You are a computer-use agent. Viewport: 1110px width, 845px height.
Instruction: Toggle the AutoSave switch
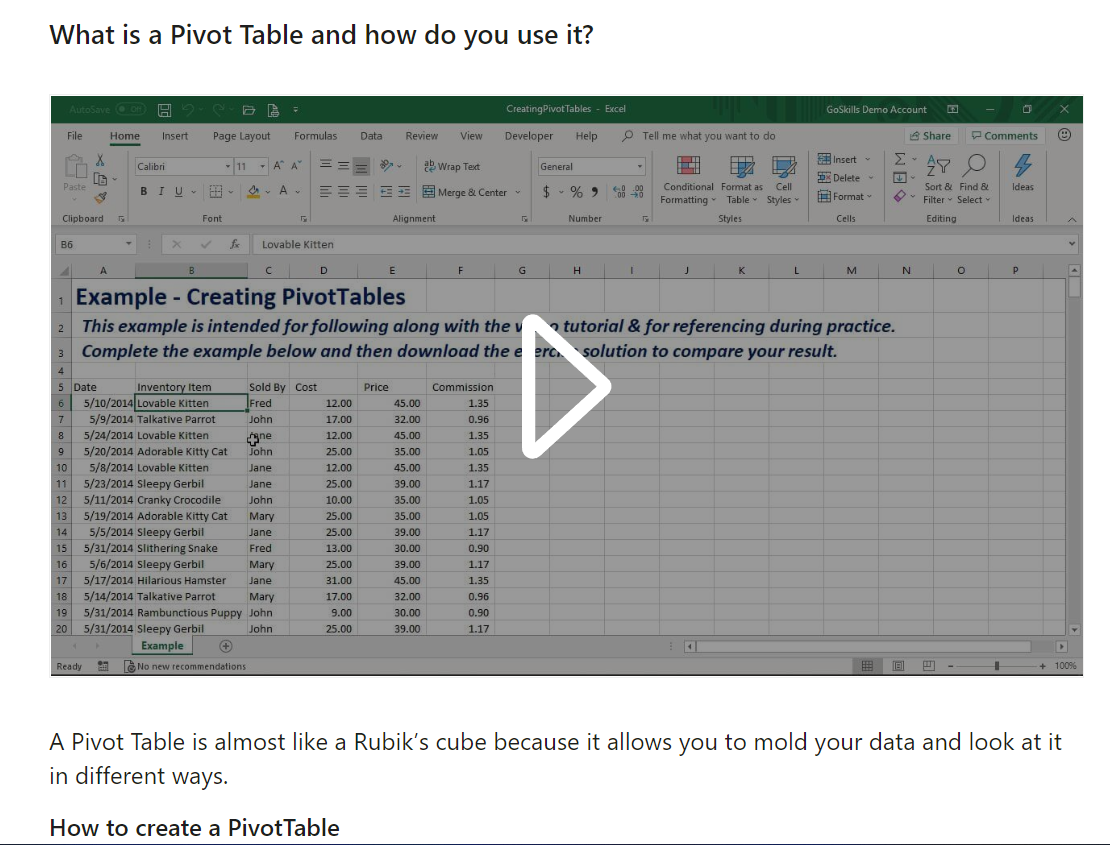130,109
